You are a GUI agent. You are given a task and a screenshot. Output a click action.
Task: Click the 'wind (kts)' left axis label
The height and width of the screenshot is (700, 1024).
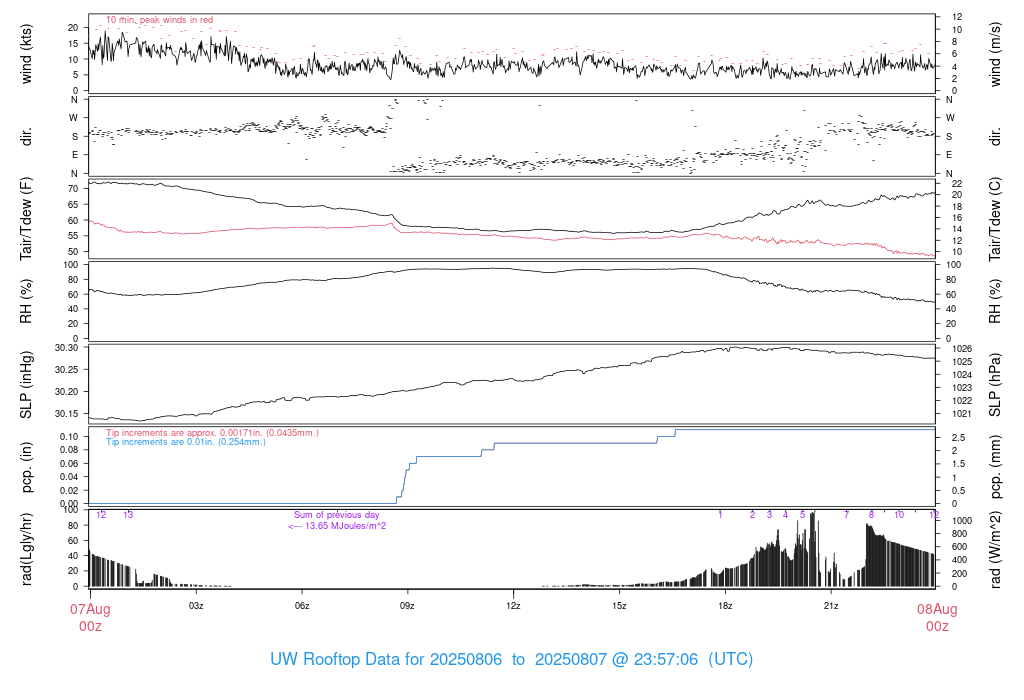click(27, 55)
